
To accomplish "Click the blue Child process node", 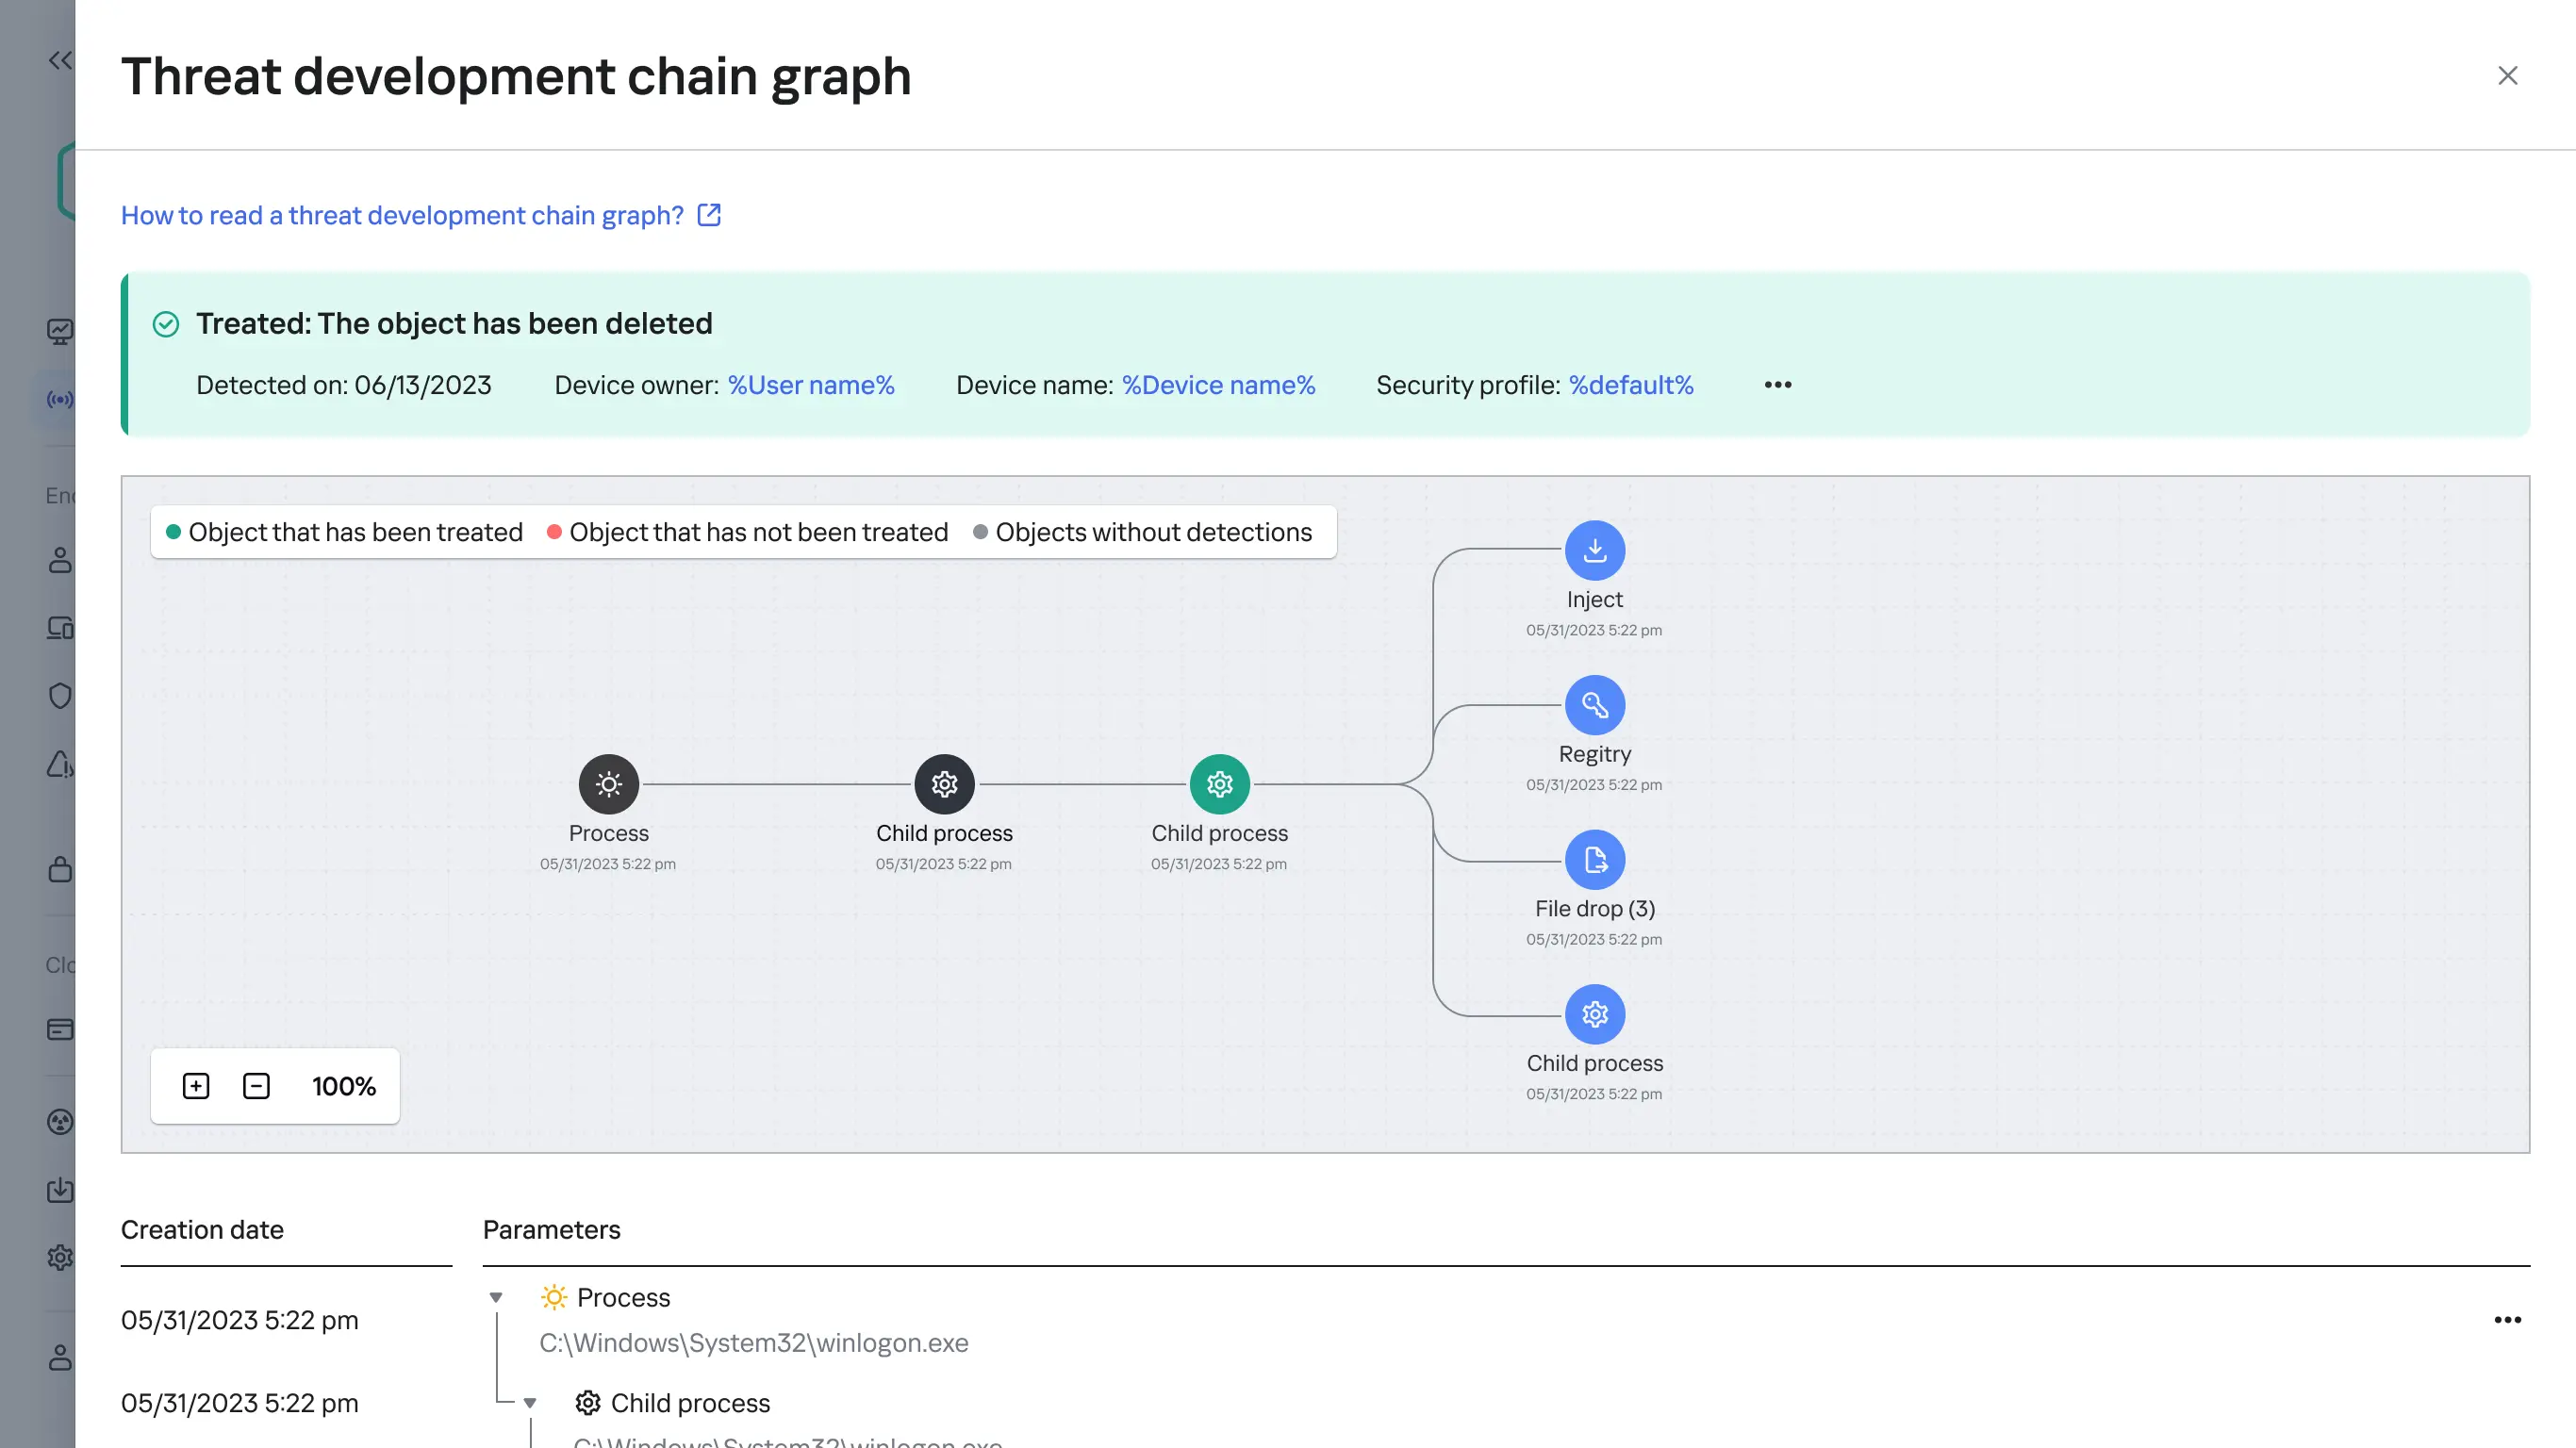I will click(x=1594, y=1014).
